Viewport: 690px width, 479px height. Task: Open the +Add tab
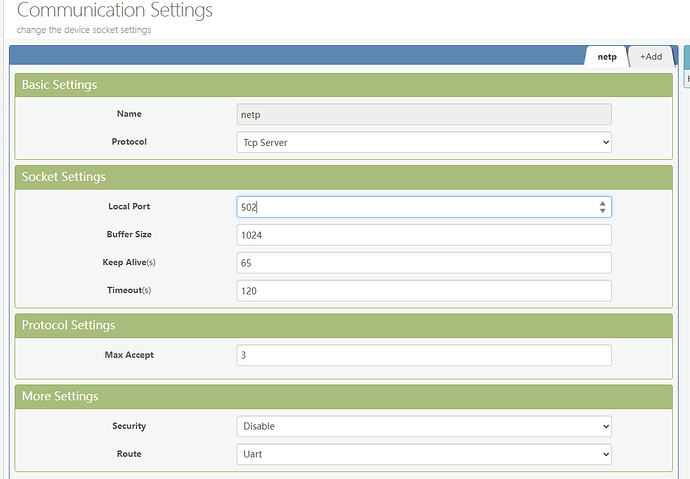coord(650,57)
